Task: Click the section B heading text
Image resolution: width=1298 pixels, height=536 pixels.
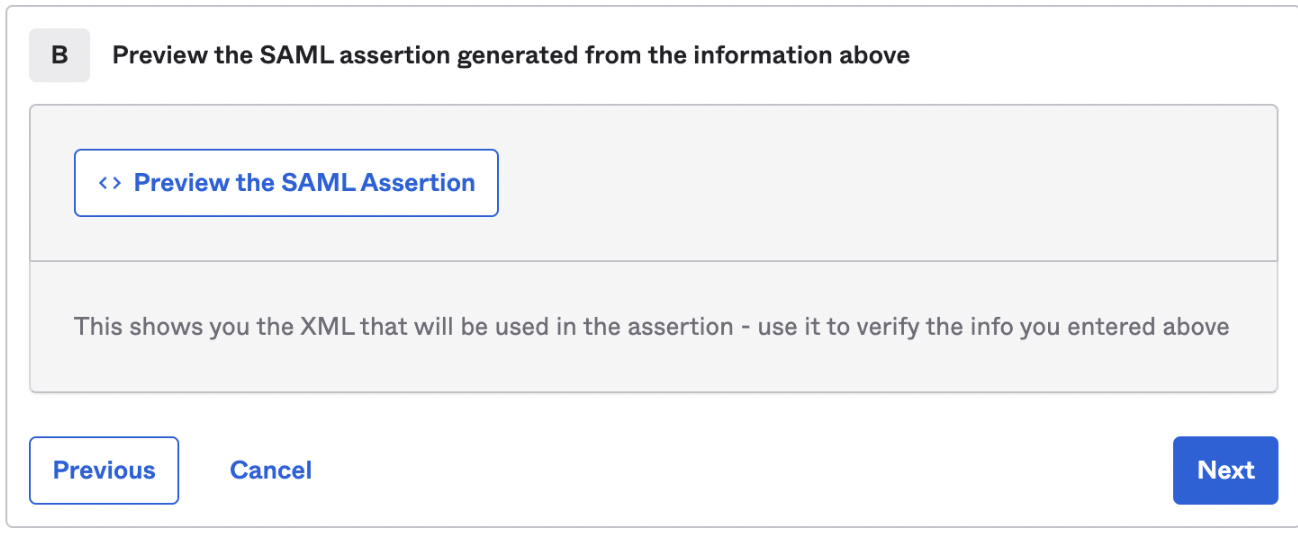Action: tap(511, 55)
